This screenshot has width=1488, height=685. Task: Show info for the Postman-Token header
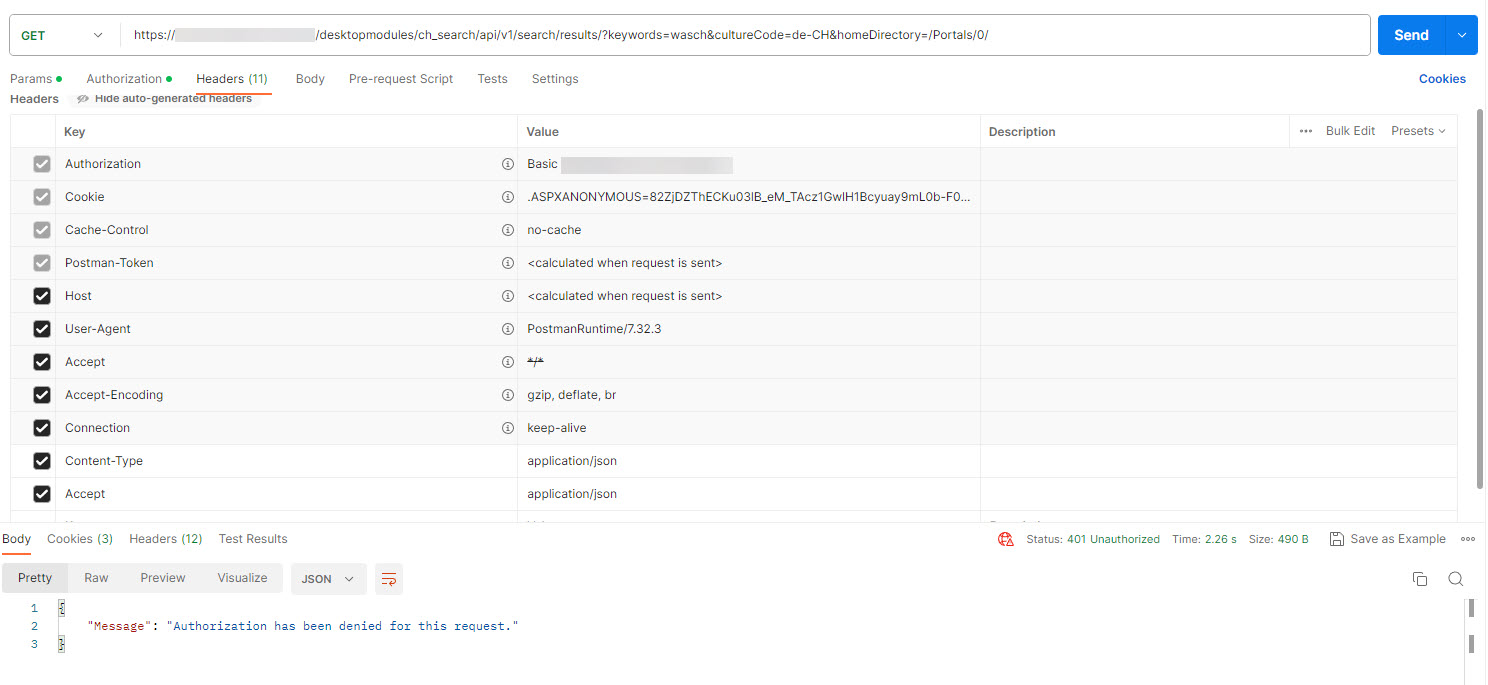(507, 263)
